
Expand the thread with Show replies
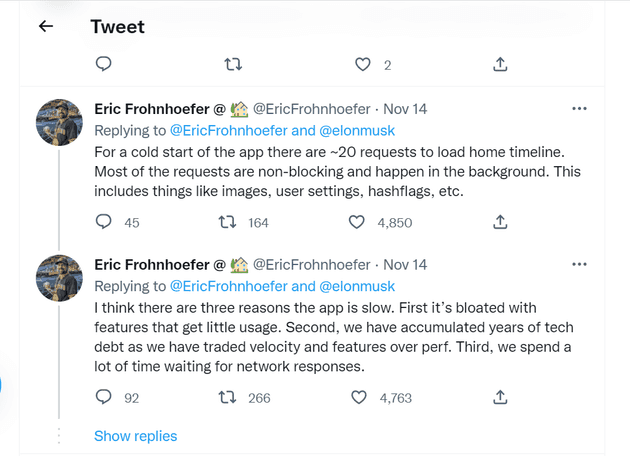click(135, 436)
